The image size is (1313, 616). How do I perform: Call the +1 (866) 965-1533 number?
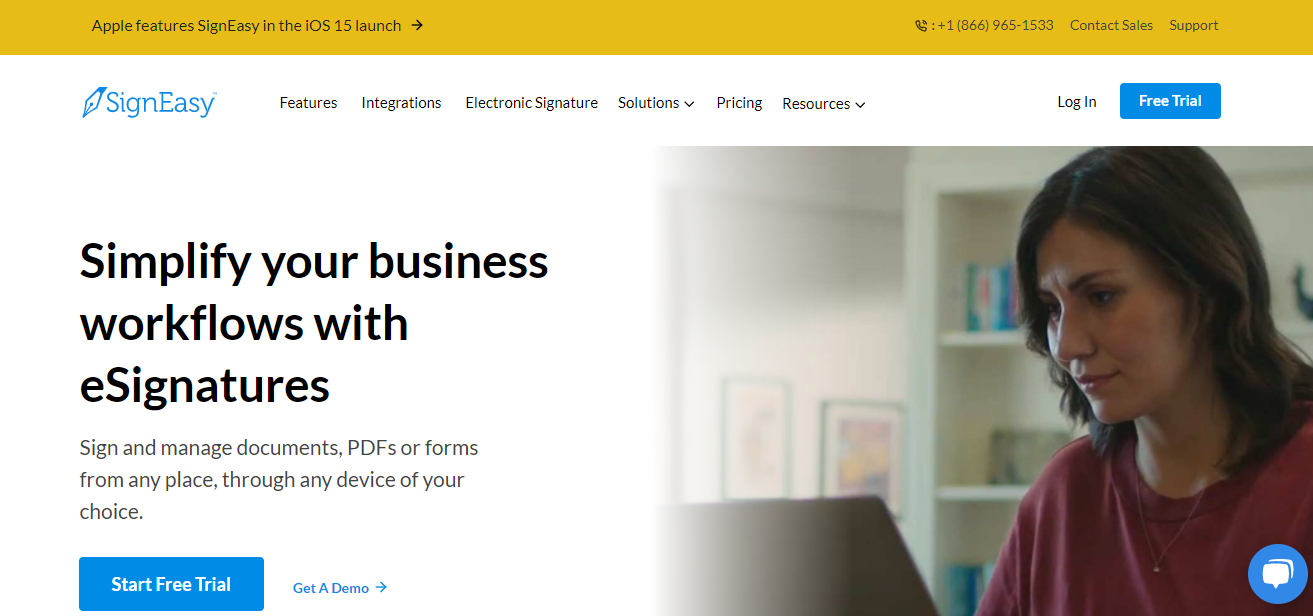pos(995,25)
